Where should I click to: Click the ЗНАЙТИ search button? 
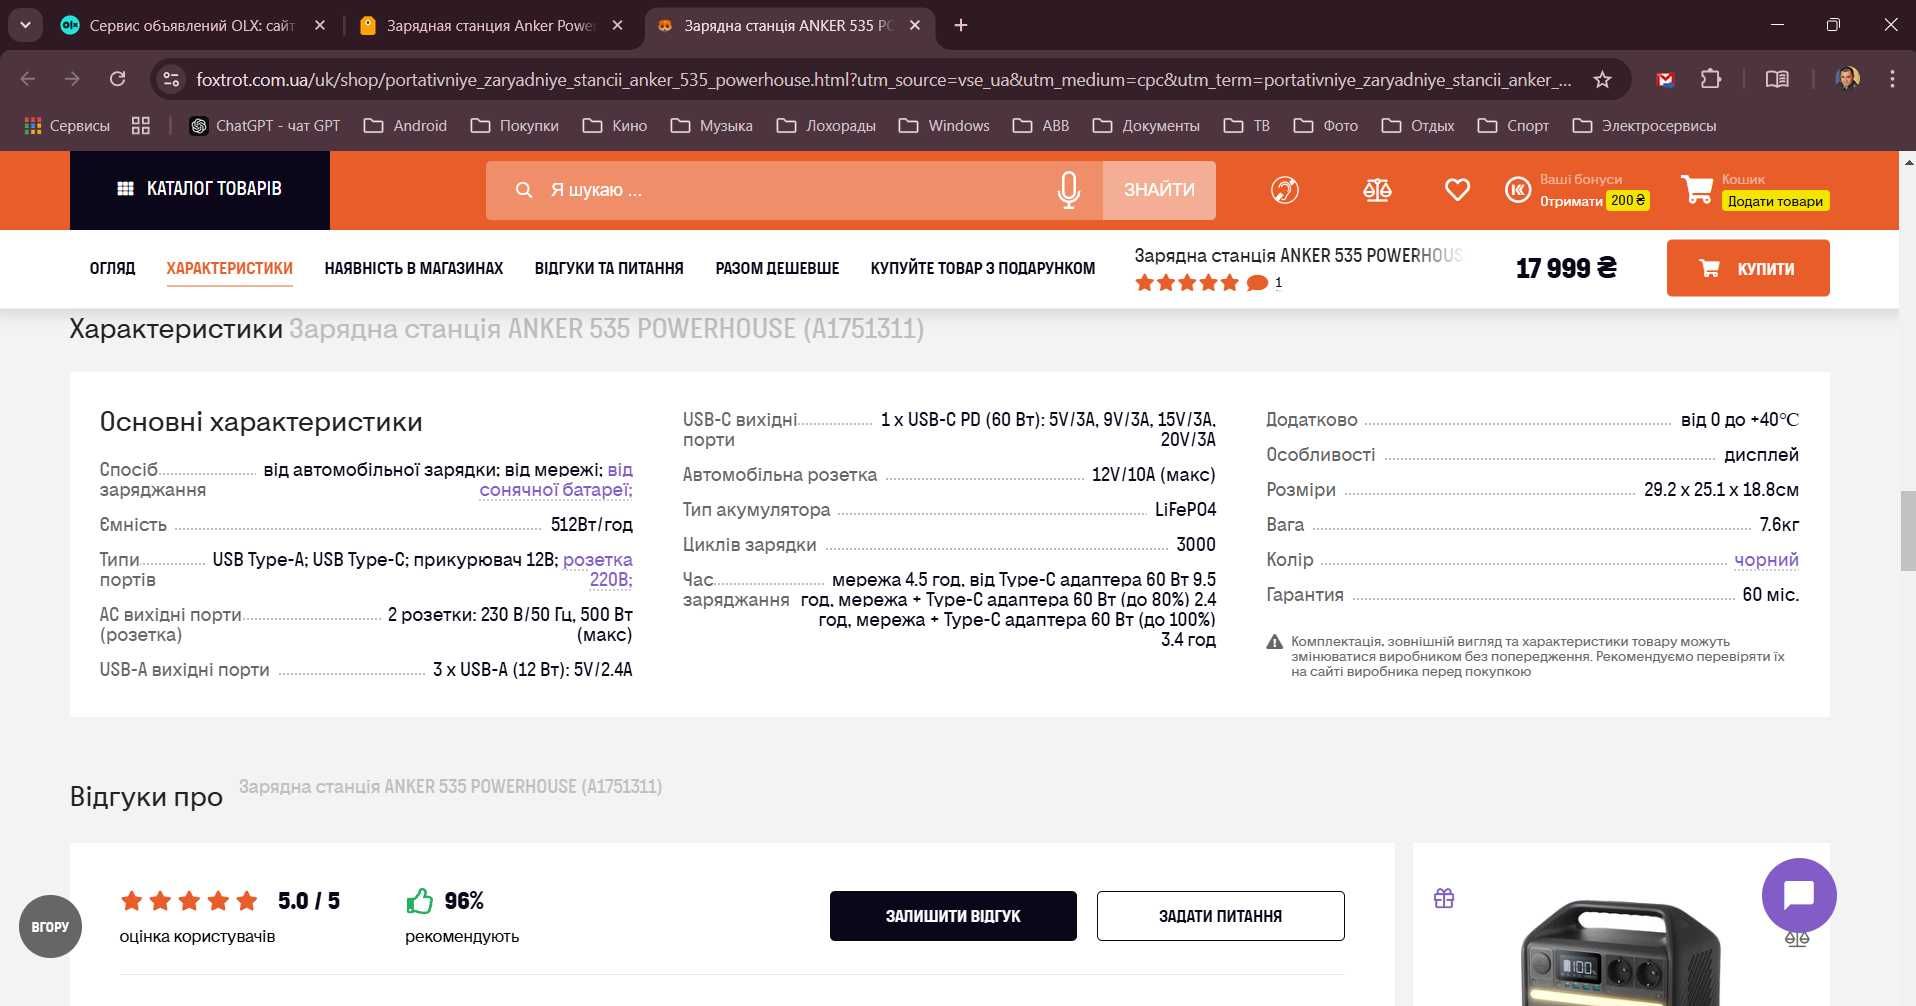[x=1159, y=190]
